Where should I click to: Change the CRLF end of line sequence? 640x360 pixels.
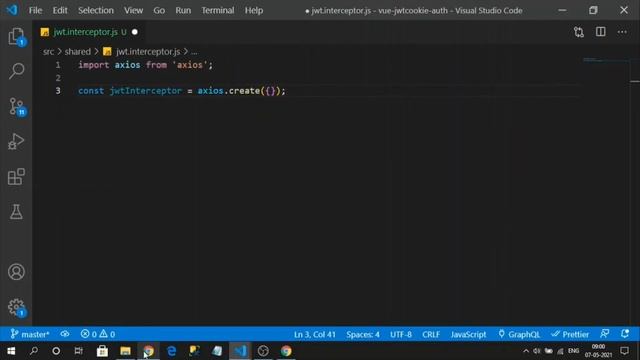coord(431,334)
